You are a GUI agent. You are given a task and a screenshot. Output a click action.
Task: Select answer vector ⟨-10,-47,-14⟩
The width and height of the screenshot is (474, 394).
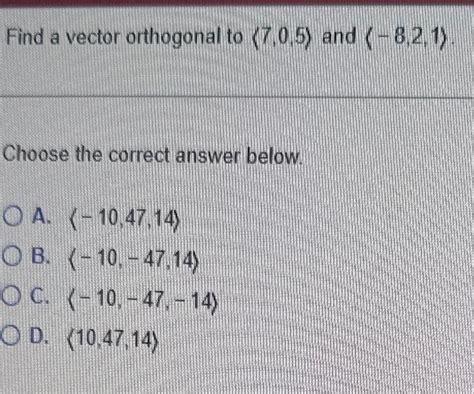click(x=143, y=300)
